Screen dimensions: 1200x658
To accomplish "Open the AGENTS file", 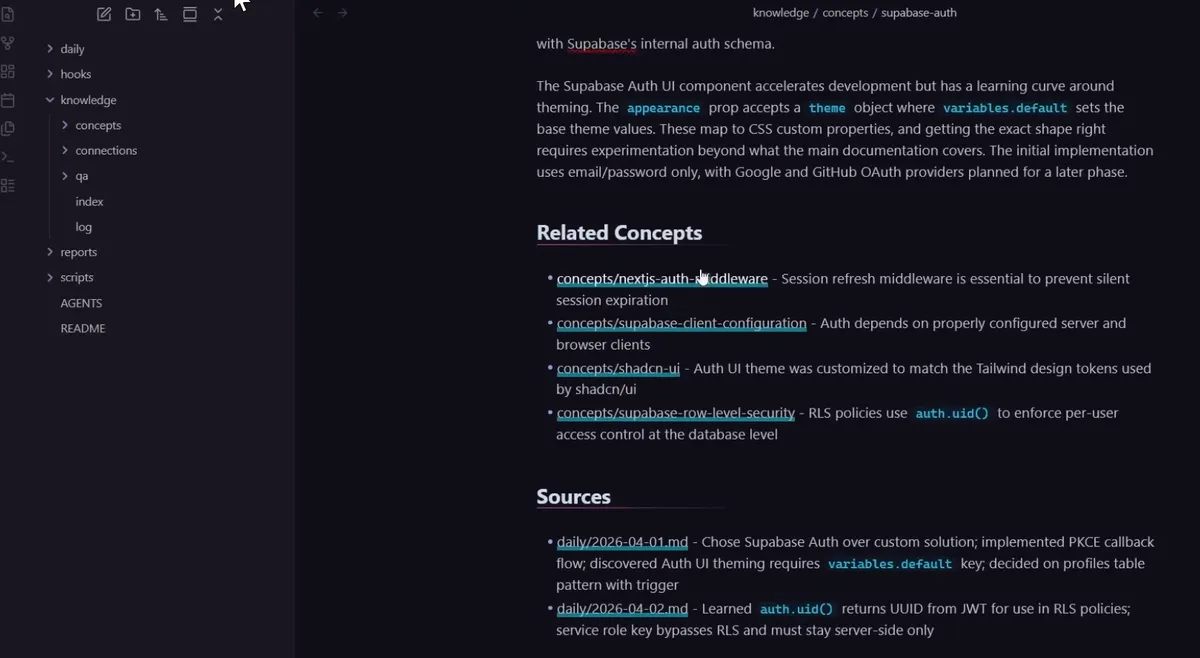I will 81,303.
